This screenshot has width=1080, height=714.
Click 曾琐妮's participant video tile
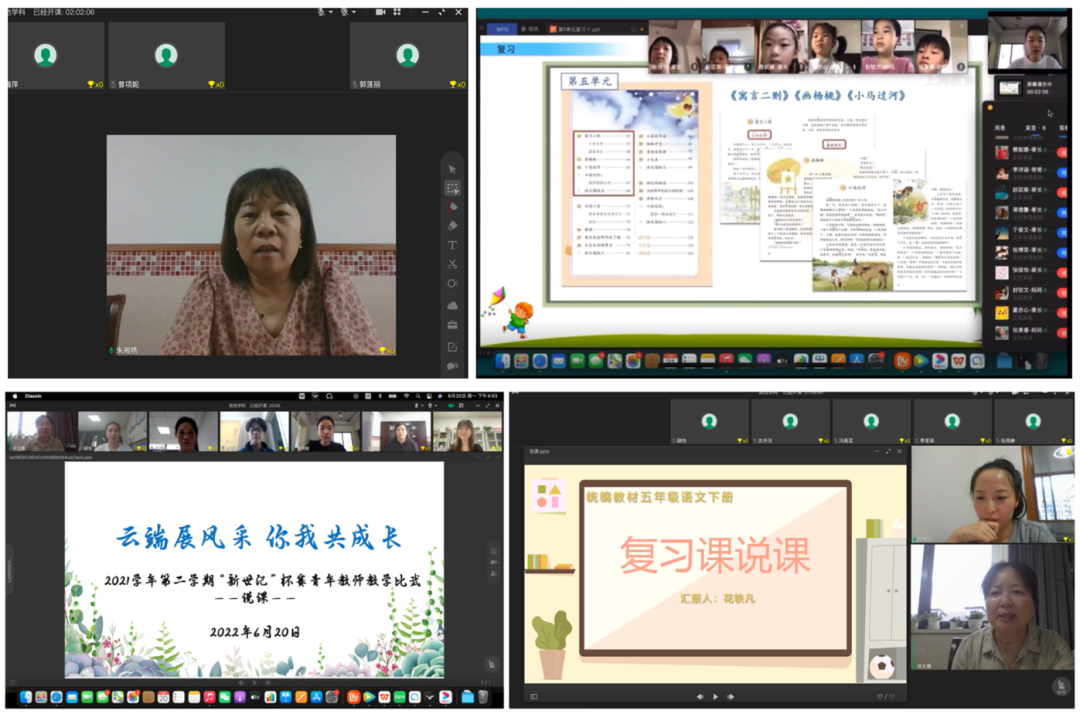166,56
